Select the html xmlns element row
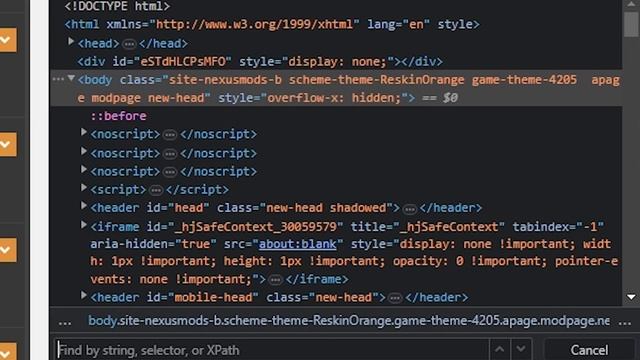Viewport: 640px width, 360px height. tap(272, 24)
